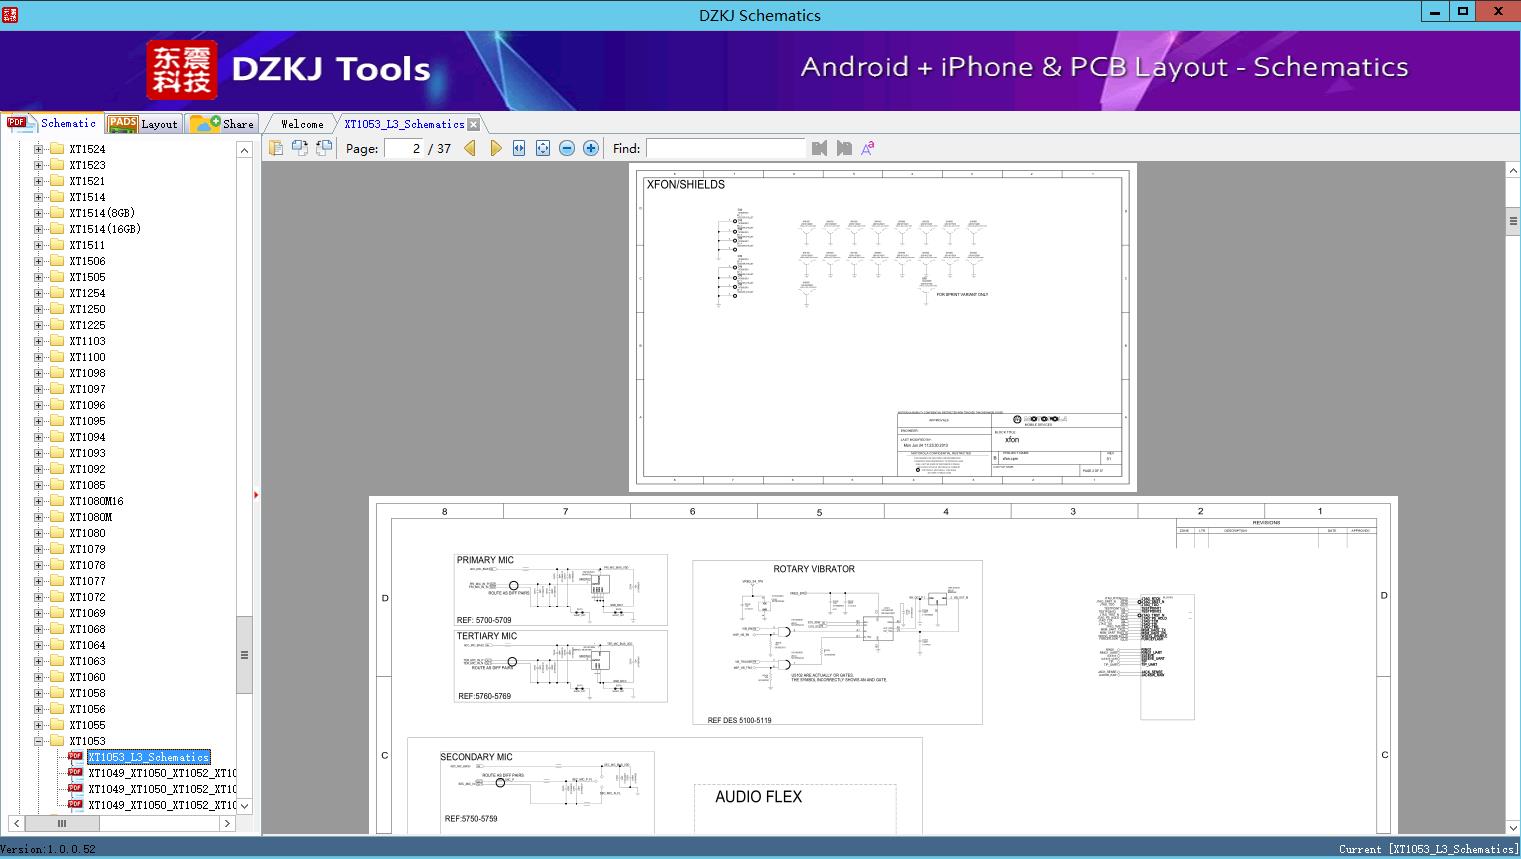Go to the previous page arrow
This screenshot has height=859, width=1521.
coord(470,148)
